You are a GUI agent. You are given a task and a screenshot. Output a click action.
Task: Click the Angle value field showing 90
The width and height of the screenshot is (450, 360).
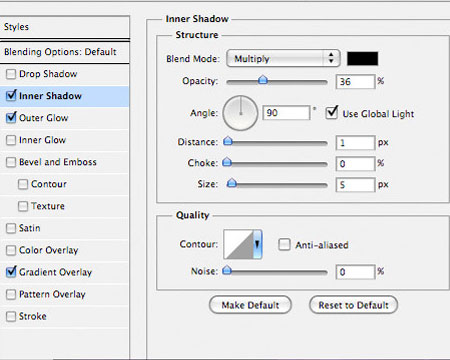[x=286, y=113]
